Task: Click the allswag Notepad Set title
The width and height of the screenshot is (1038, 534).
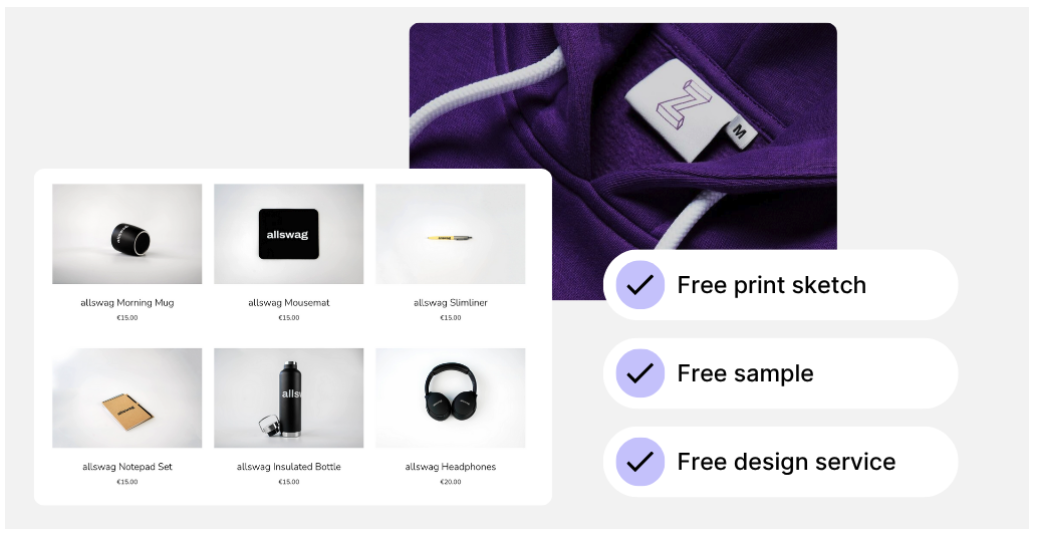Action: [x=127, y=467]
